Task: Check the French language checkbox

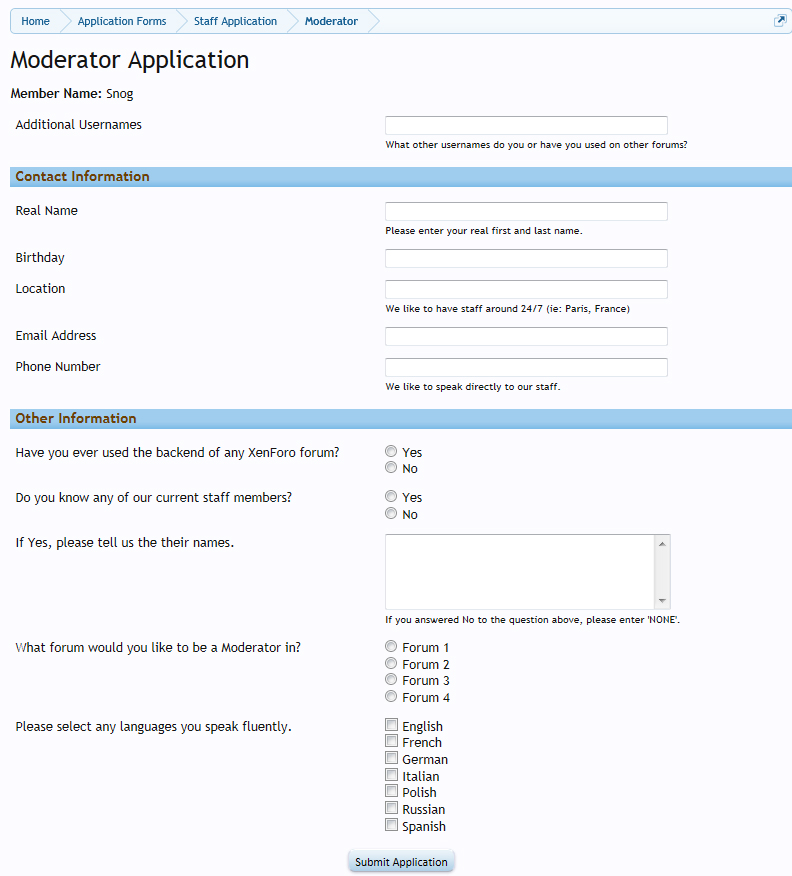Action: [x=391, y=740]
